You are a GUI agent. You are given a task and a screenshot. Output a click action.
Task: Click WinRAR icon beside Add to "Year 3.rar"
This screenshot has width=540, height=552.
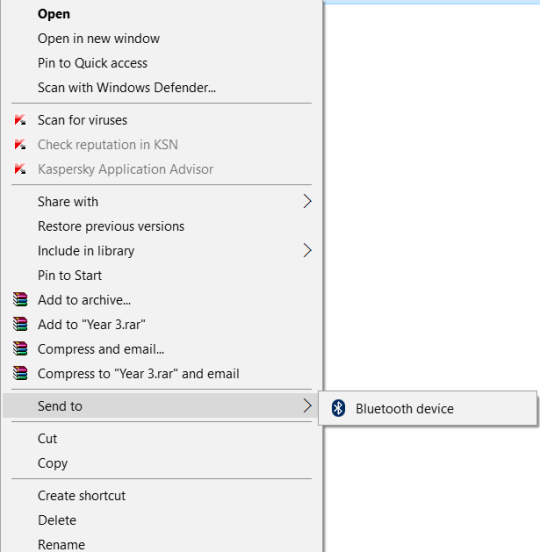point(20,324)
